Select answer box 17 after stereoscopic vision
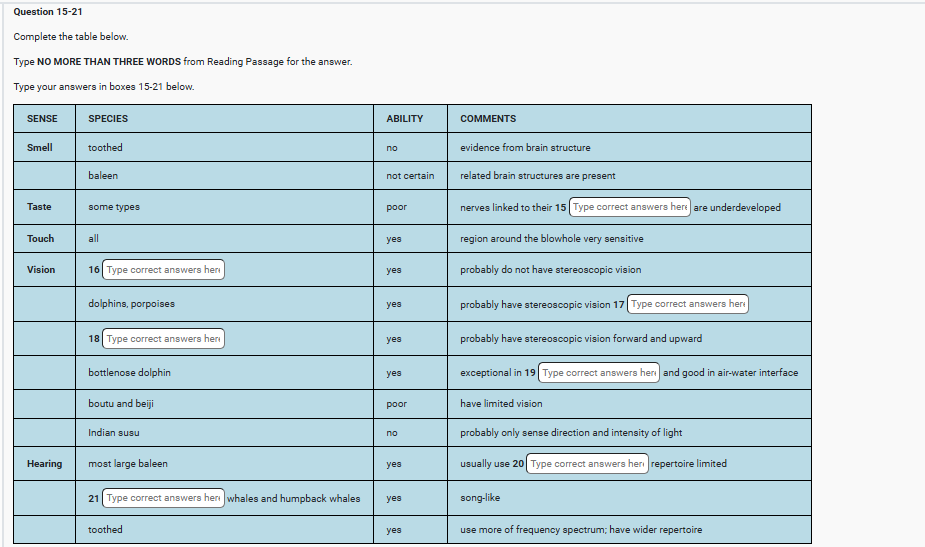The image size is (925, 547). (688, 304)
